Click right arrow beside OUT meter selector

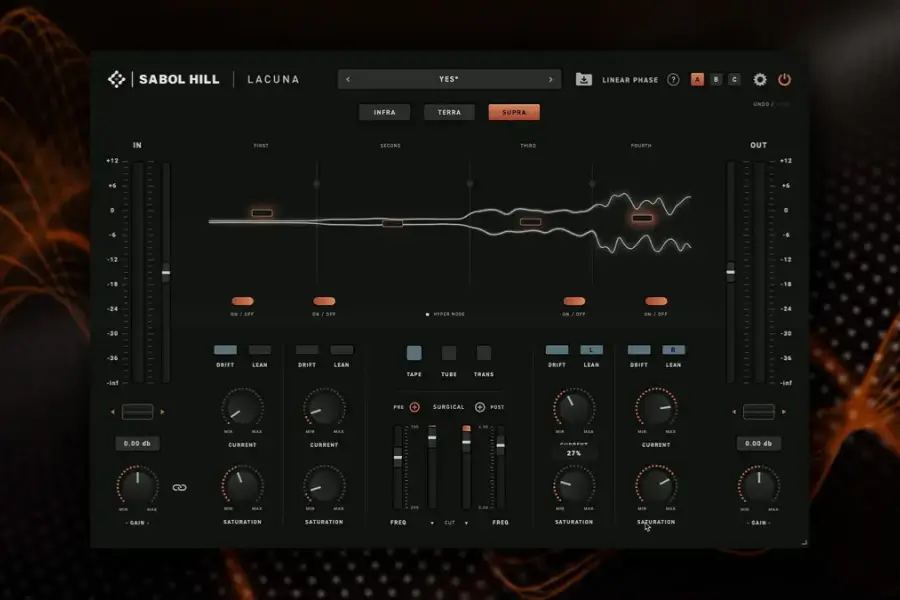tap(784, 412)
